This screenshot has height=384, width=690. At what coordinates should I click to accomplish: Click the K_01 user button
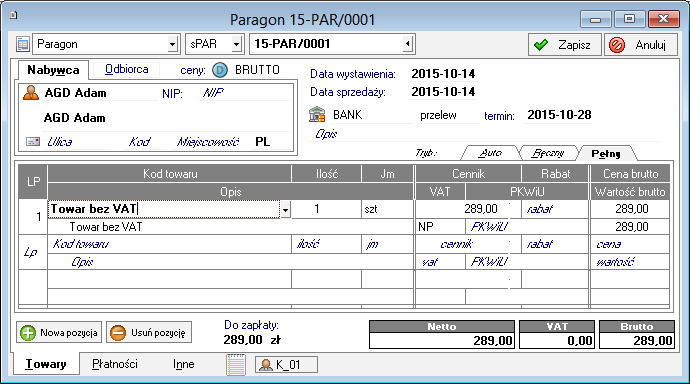286,365
